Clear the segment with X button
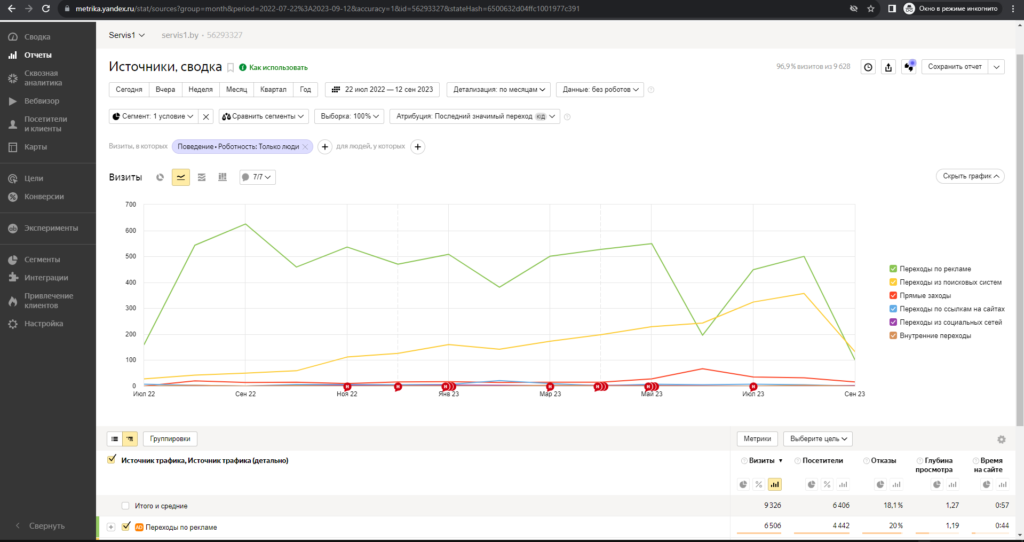Image resolution: width=1024 pixels, height=542 pixels. point(206,117)
